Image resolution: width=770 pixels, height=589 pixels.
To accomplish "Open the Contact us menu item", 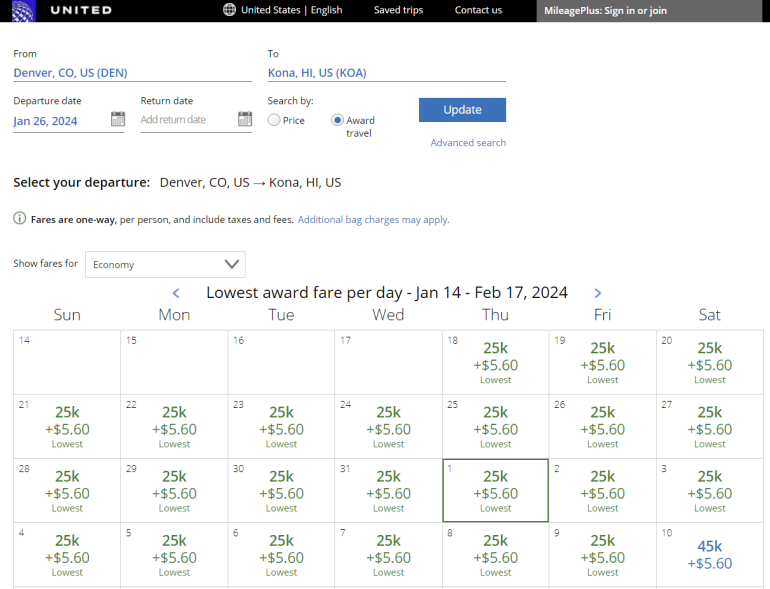I will click(478, 10).
